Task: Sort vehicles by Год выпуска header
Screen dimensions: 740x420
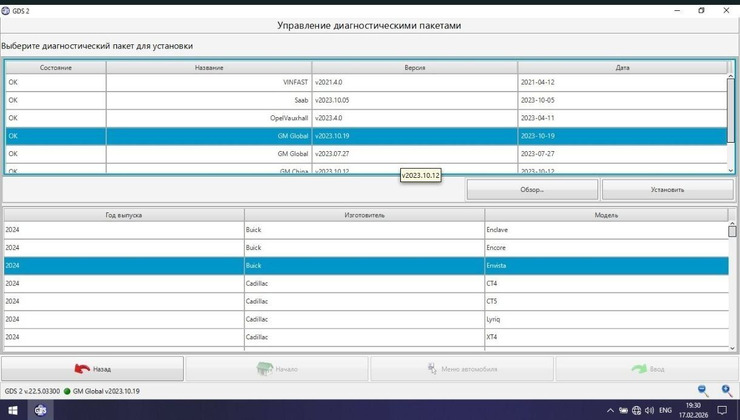Action: (x=124, y=215)
